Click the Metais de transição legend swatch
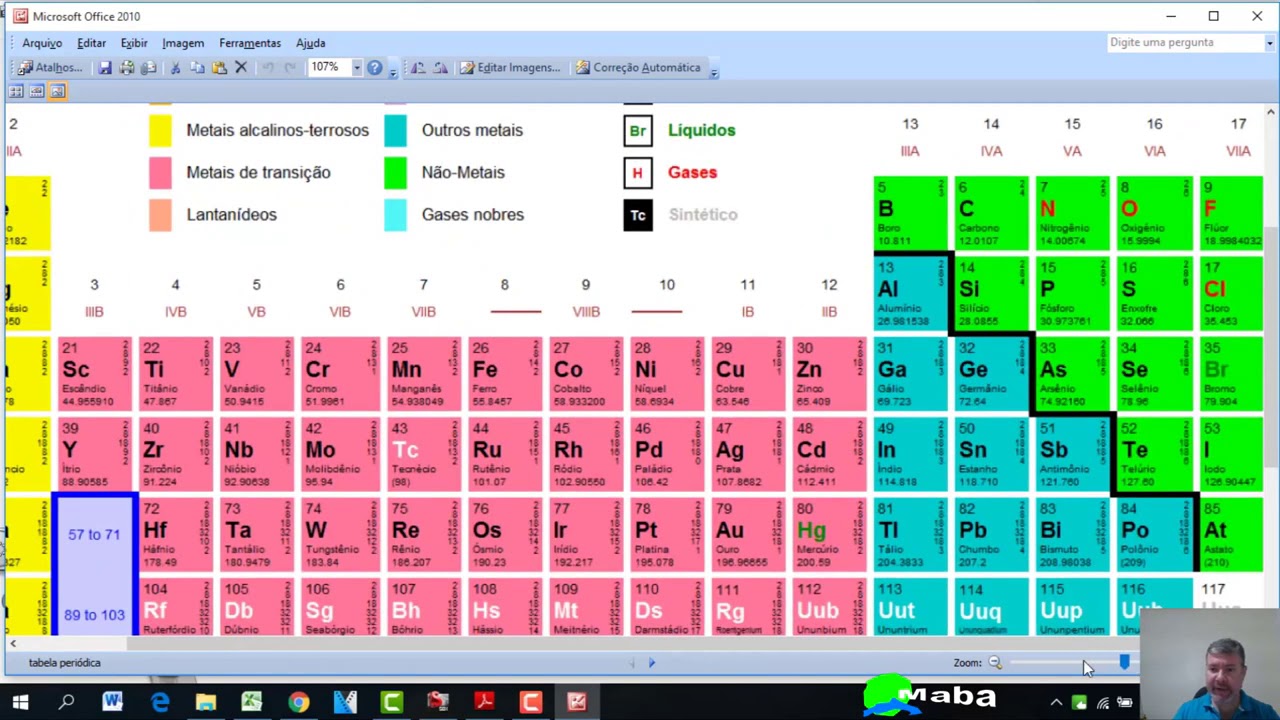1280x720 pixels. click(x=160, y=173)
